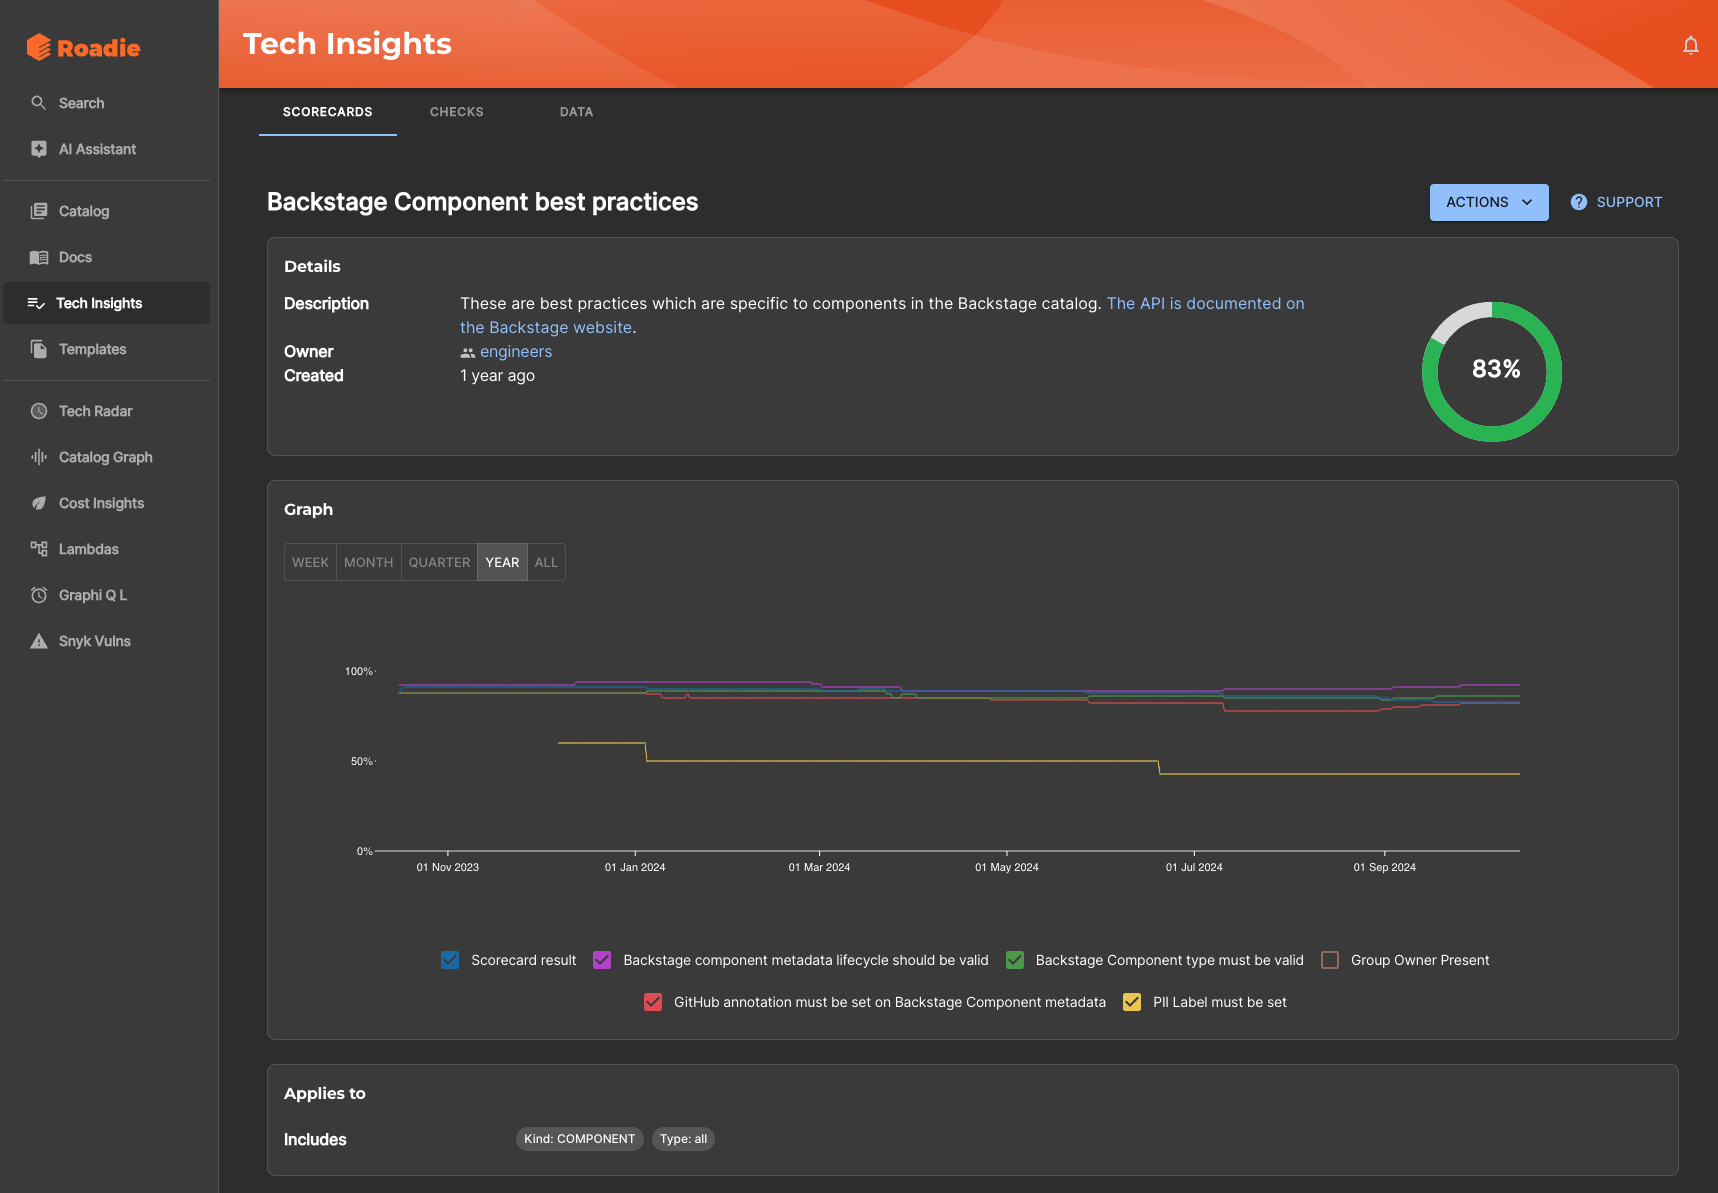Click the Graphi Q L alarm icon
Viewport: 1718px width, 1193px height.
tap(39, 595)
